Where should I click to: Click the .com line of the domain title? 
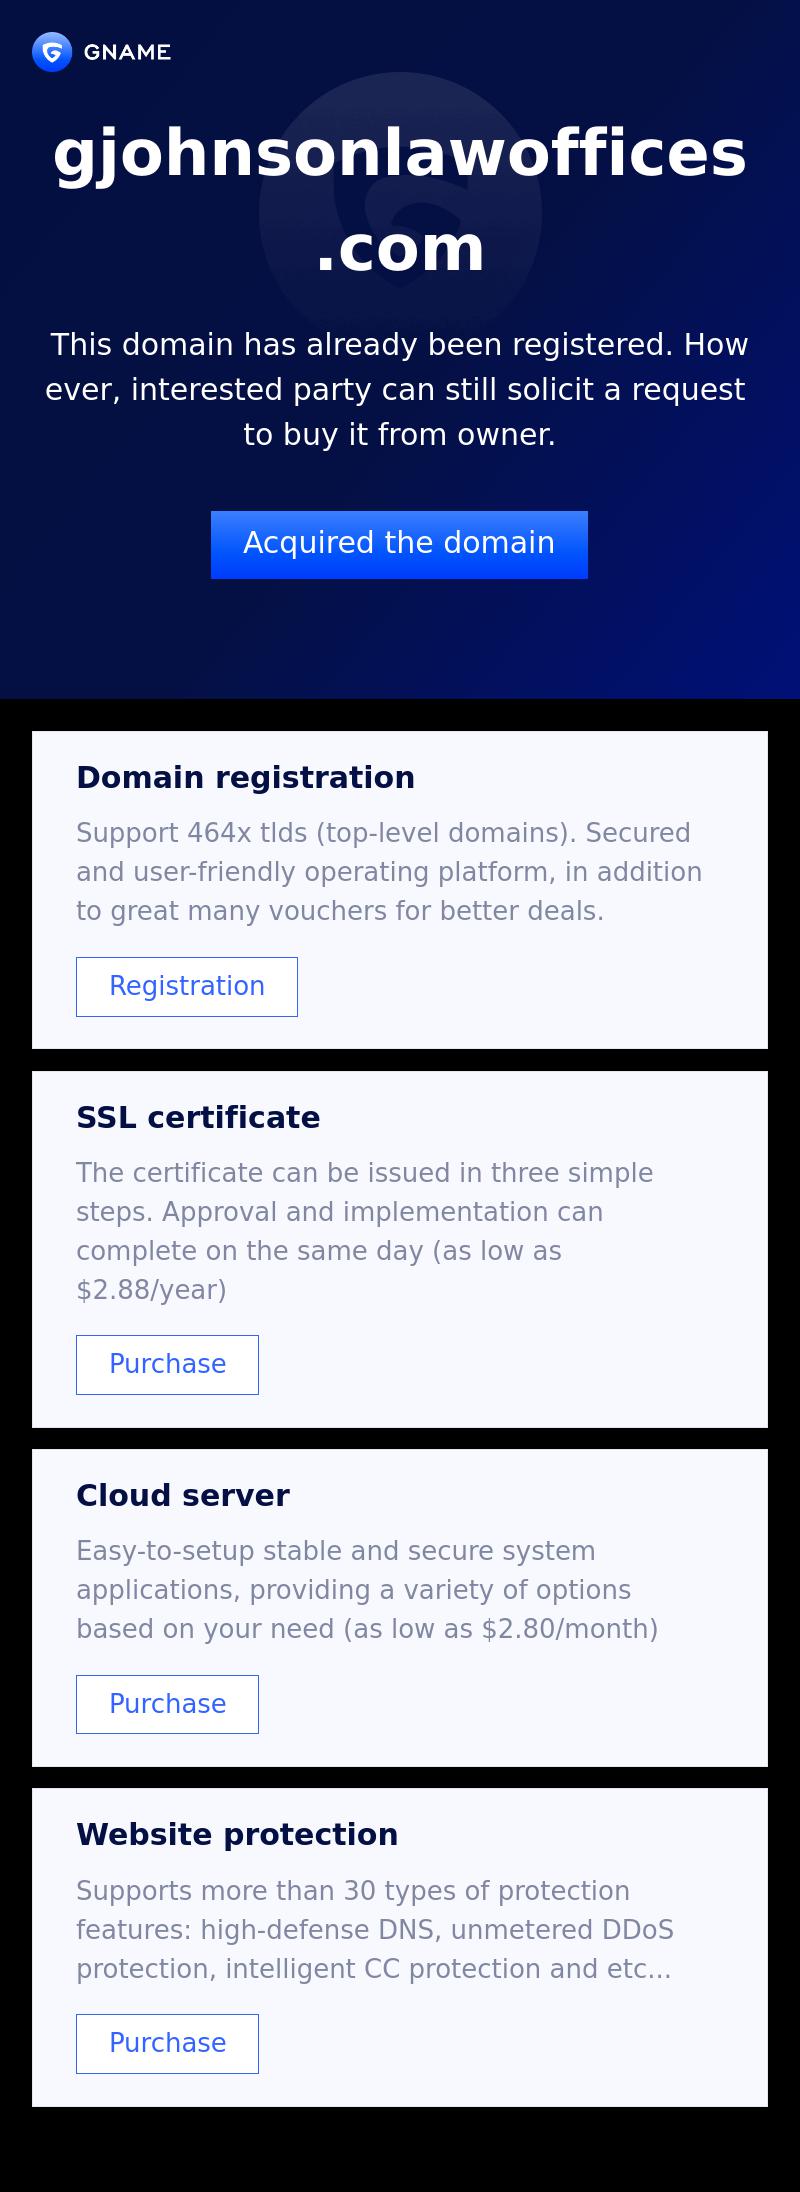pos(400,248)
